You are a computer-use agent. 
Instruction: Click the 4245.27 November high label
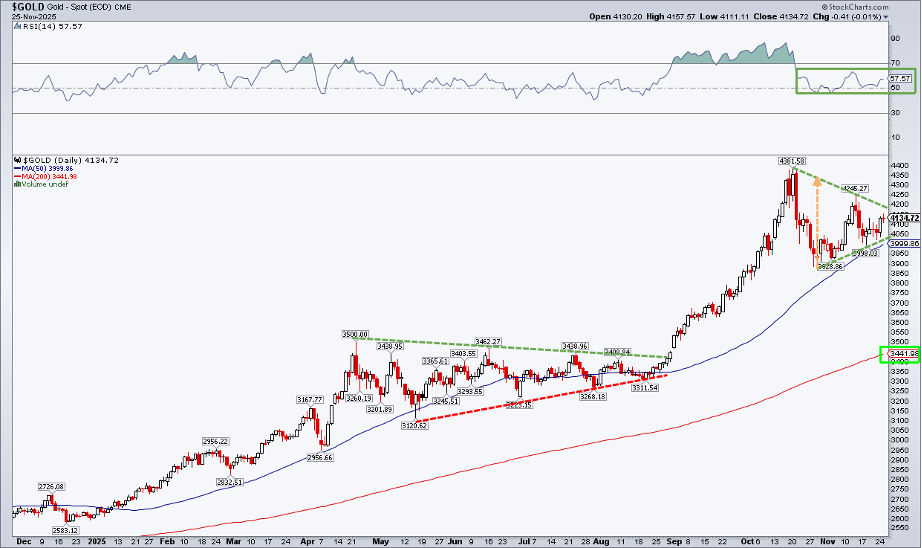[x=854, y=188]
